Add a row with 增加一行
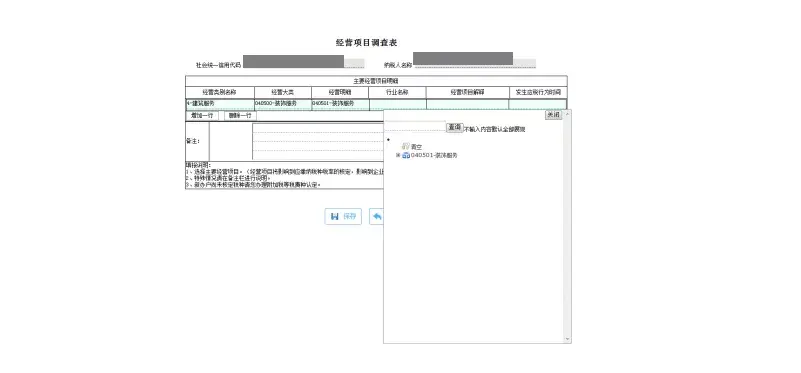The height and width of the screenshot is (373, 801). (x=202, y=116)
